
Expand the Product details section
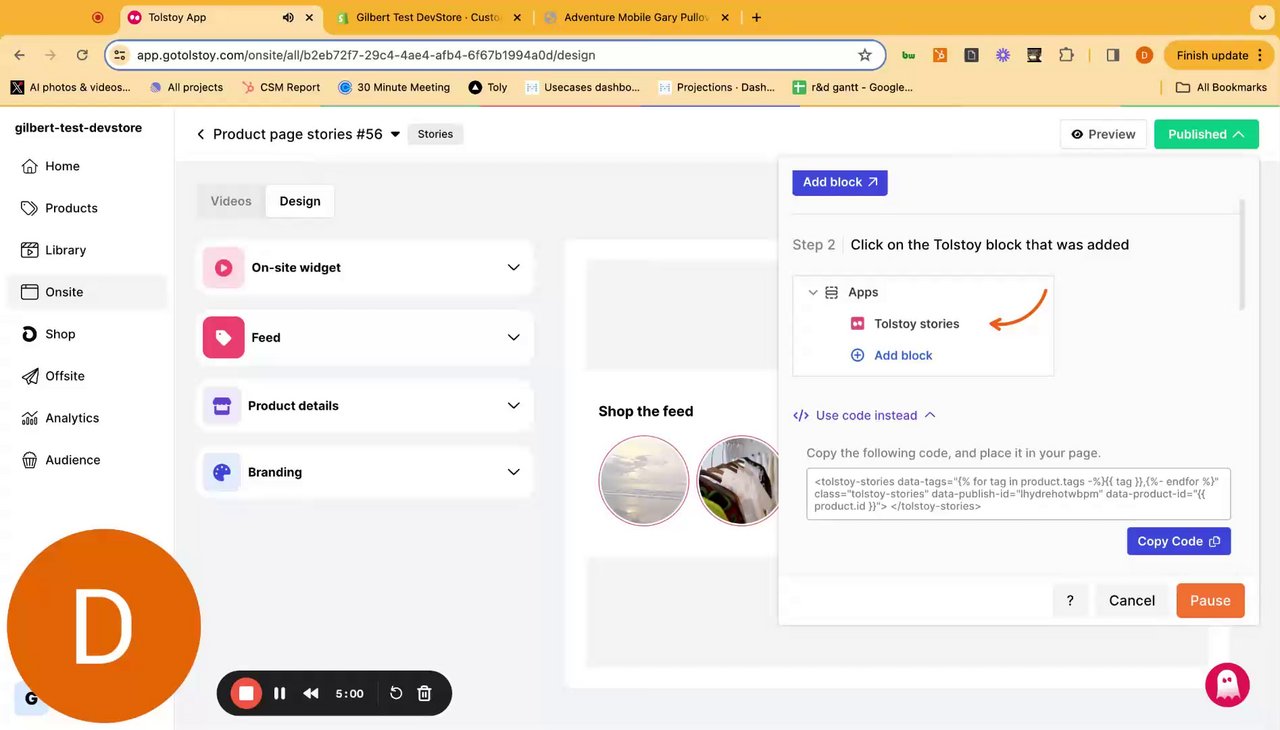pos(366,406)
